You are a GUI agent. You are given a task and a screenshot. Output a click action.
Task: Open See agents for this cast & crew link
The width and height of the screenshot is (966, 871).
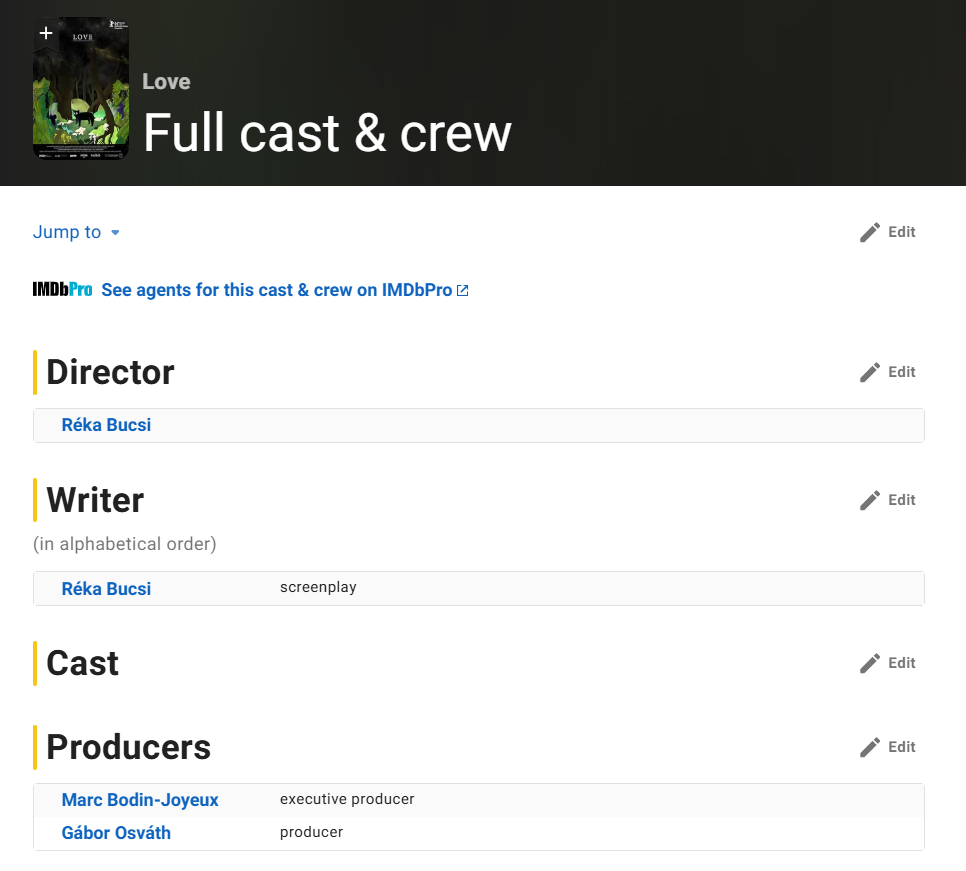click(x=284, y=290)
